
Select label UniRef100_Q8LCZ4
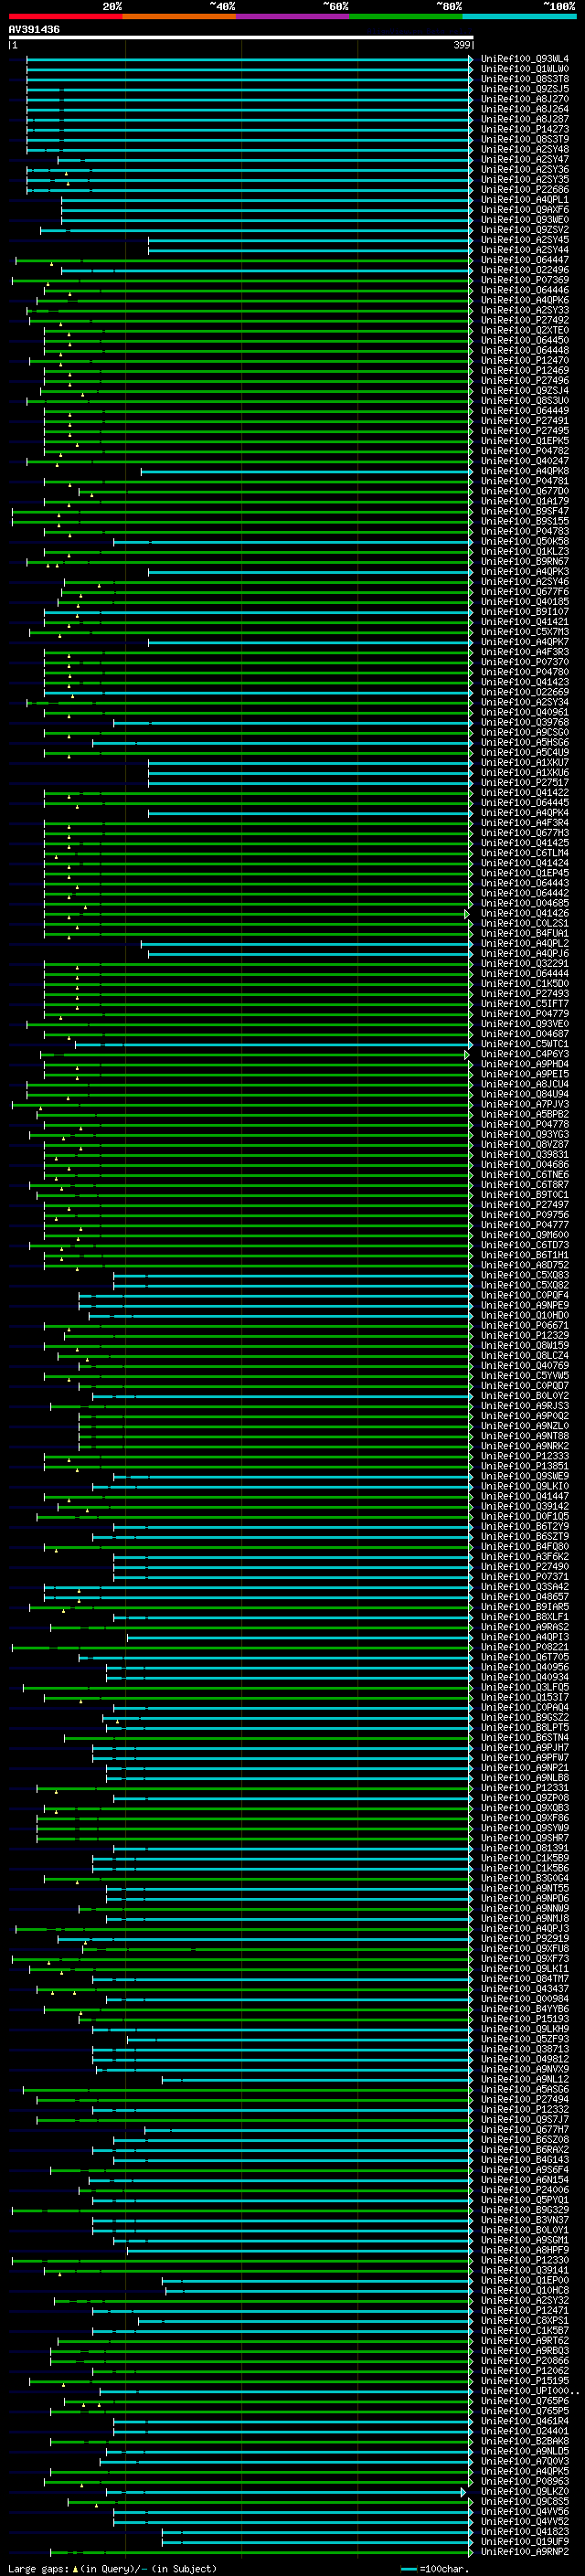525,1355
